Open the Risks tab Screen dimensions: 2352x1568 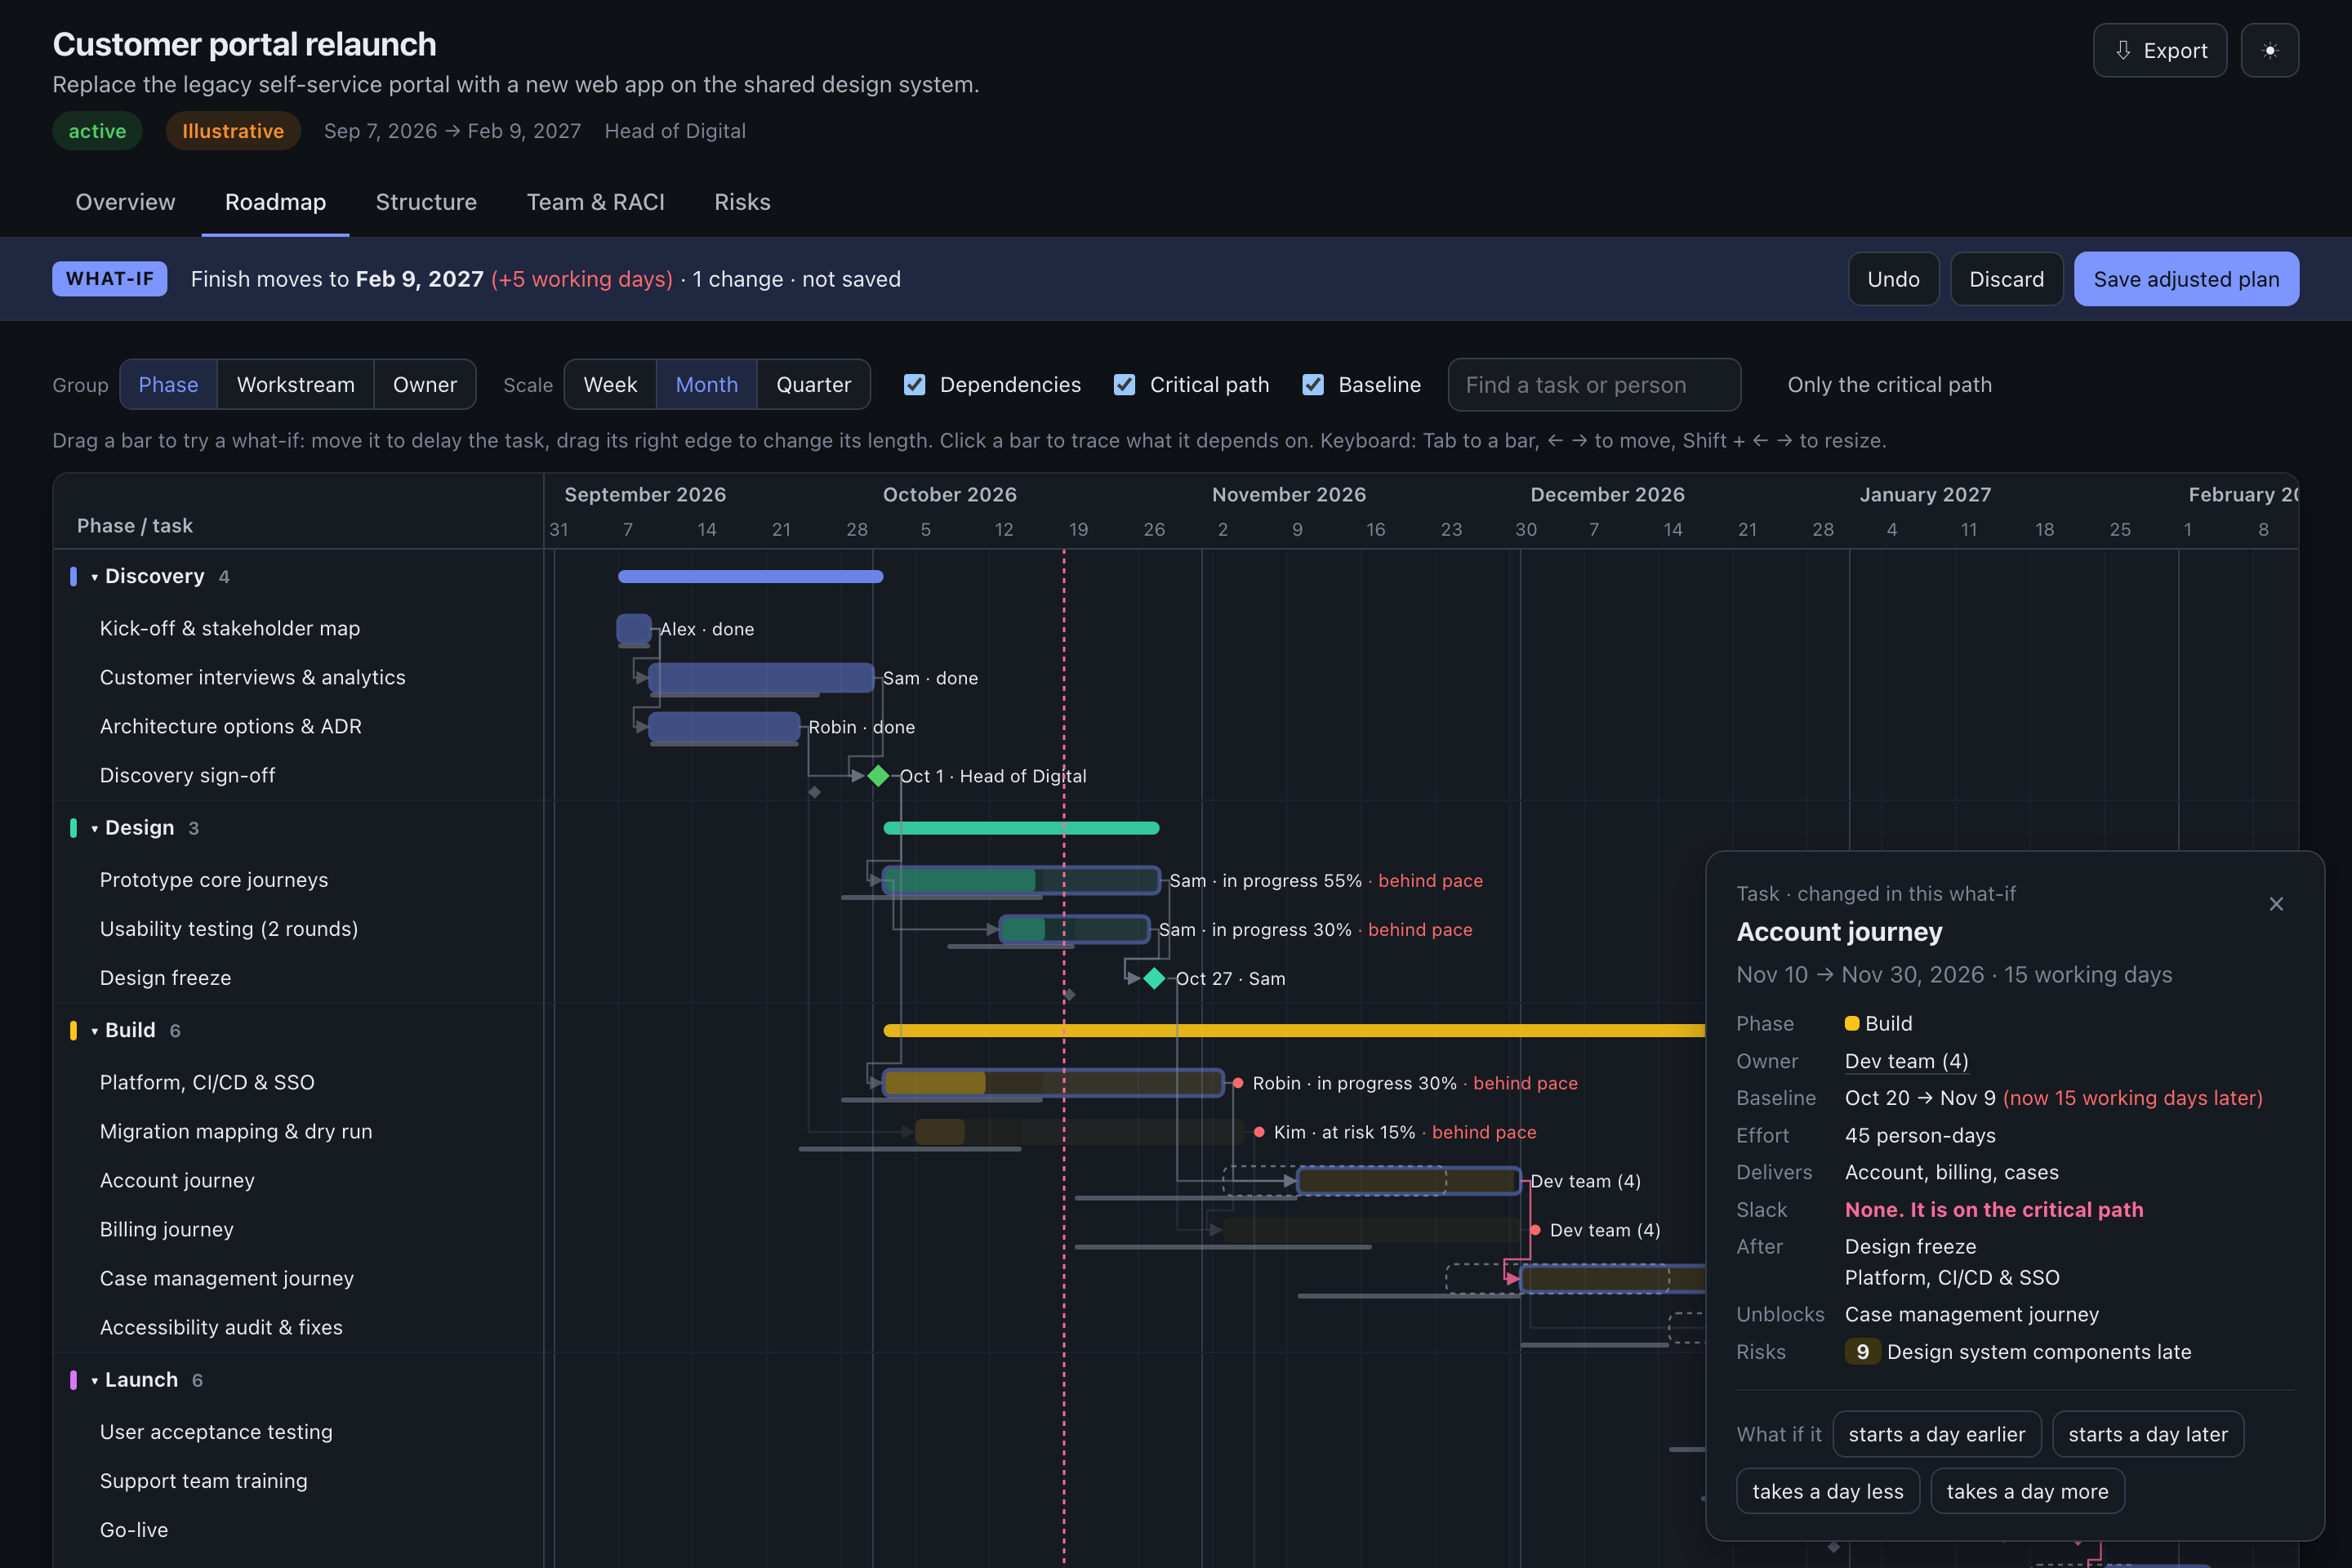click(x=742, y=202)
